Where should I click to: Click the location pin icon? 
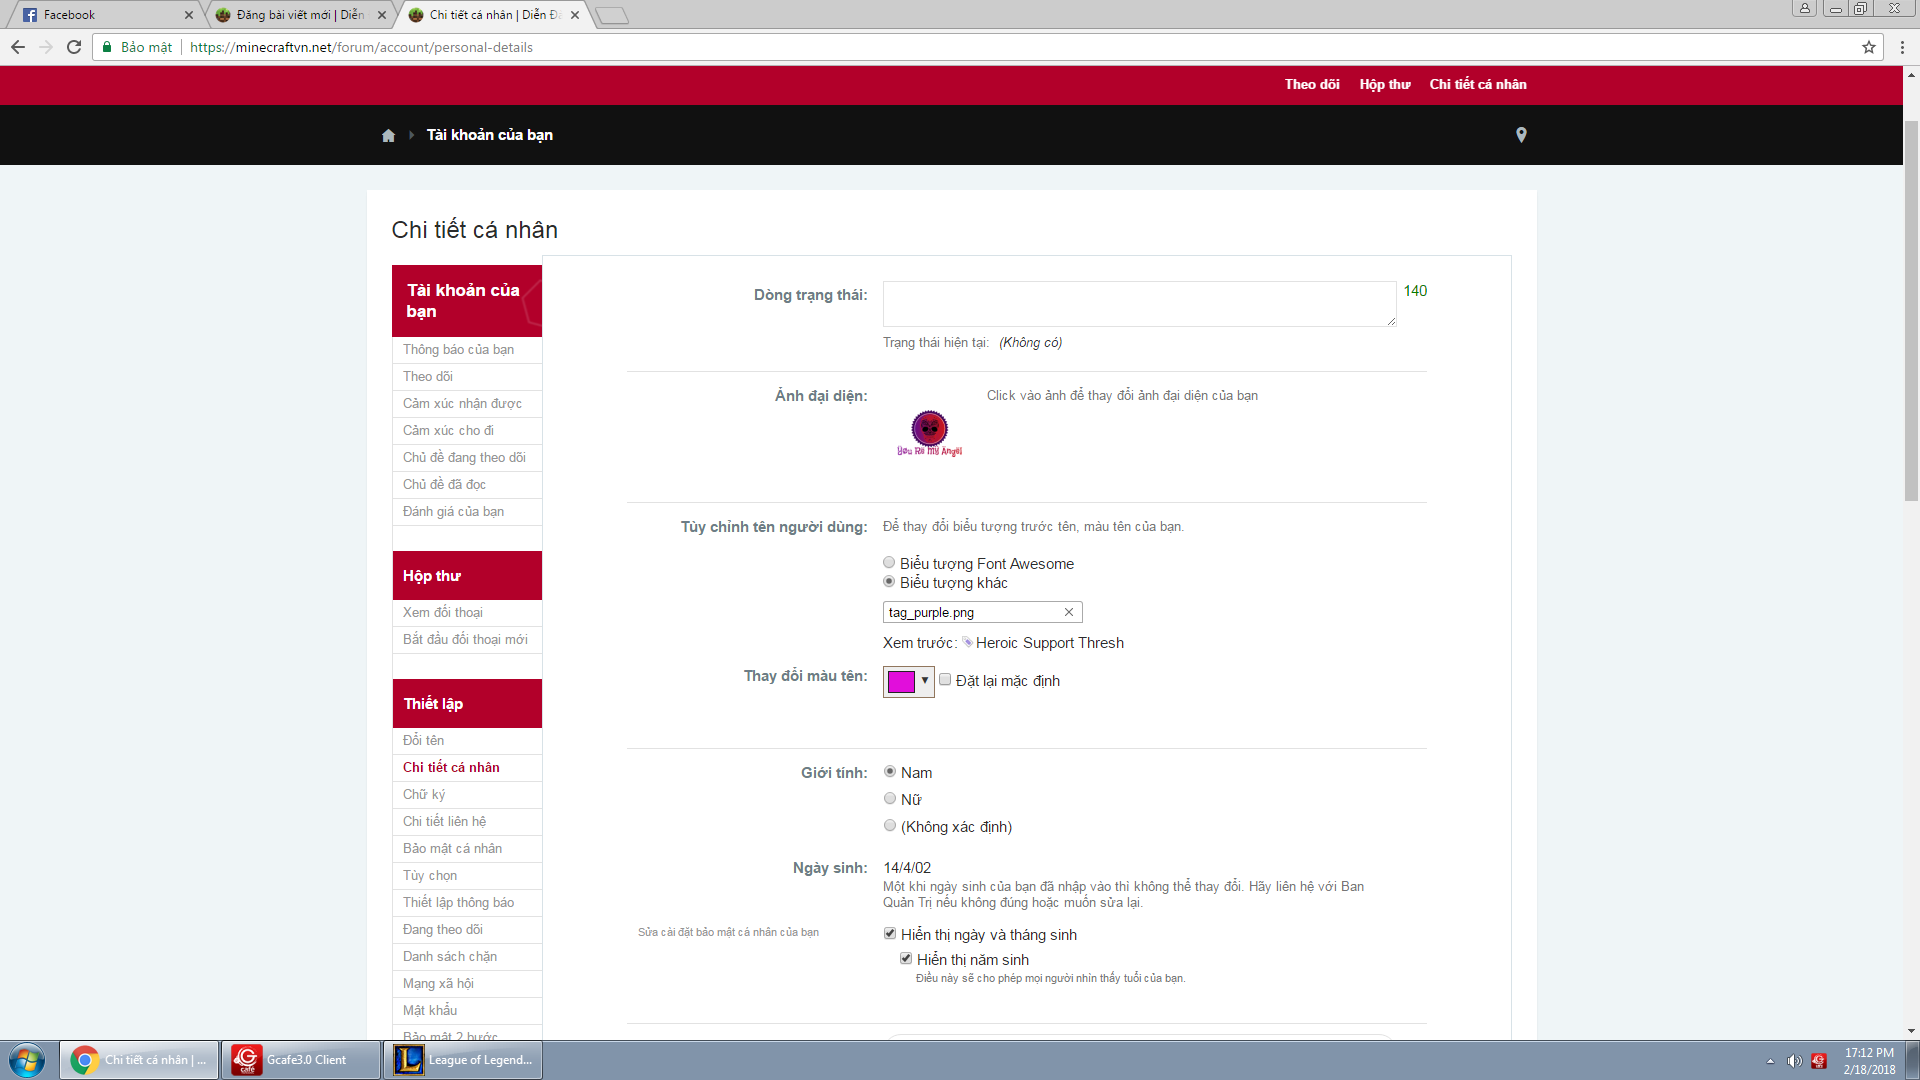tap(1521, 135)
